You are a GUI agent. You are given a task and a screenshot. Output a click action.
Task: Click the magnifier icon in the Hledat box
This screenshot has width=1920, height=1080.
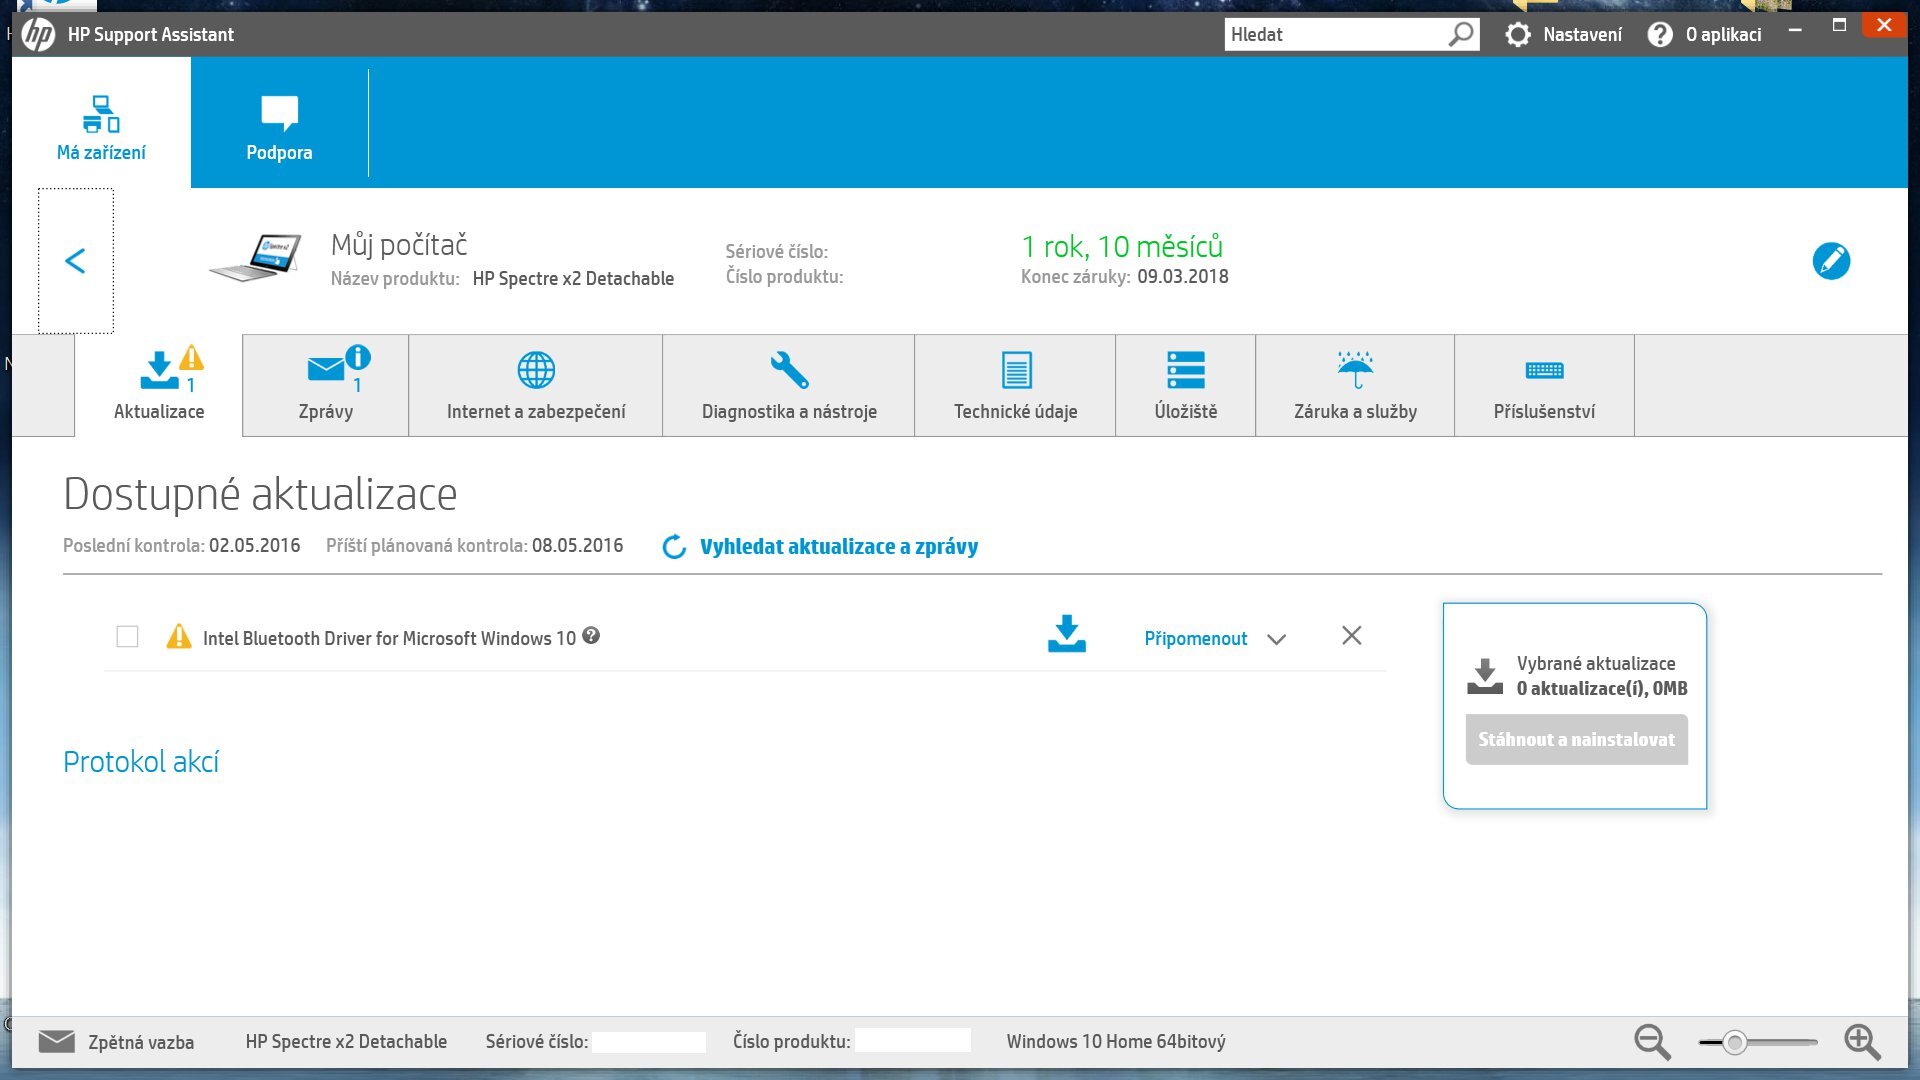[x=1461, y=34]
